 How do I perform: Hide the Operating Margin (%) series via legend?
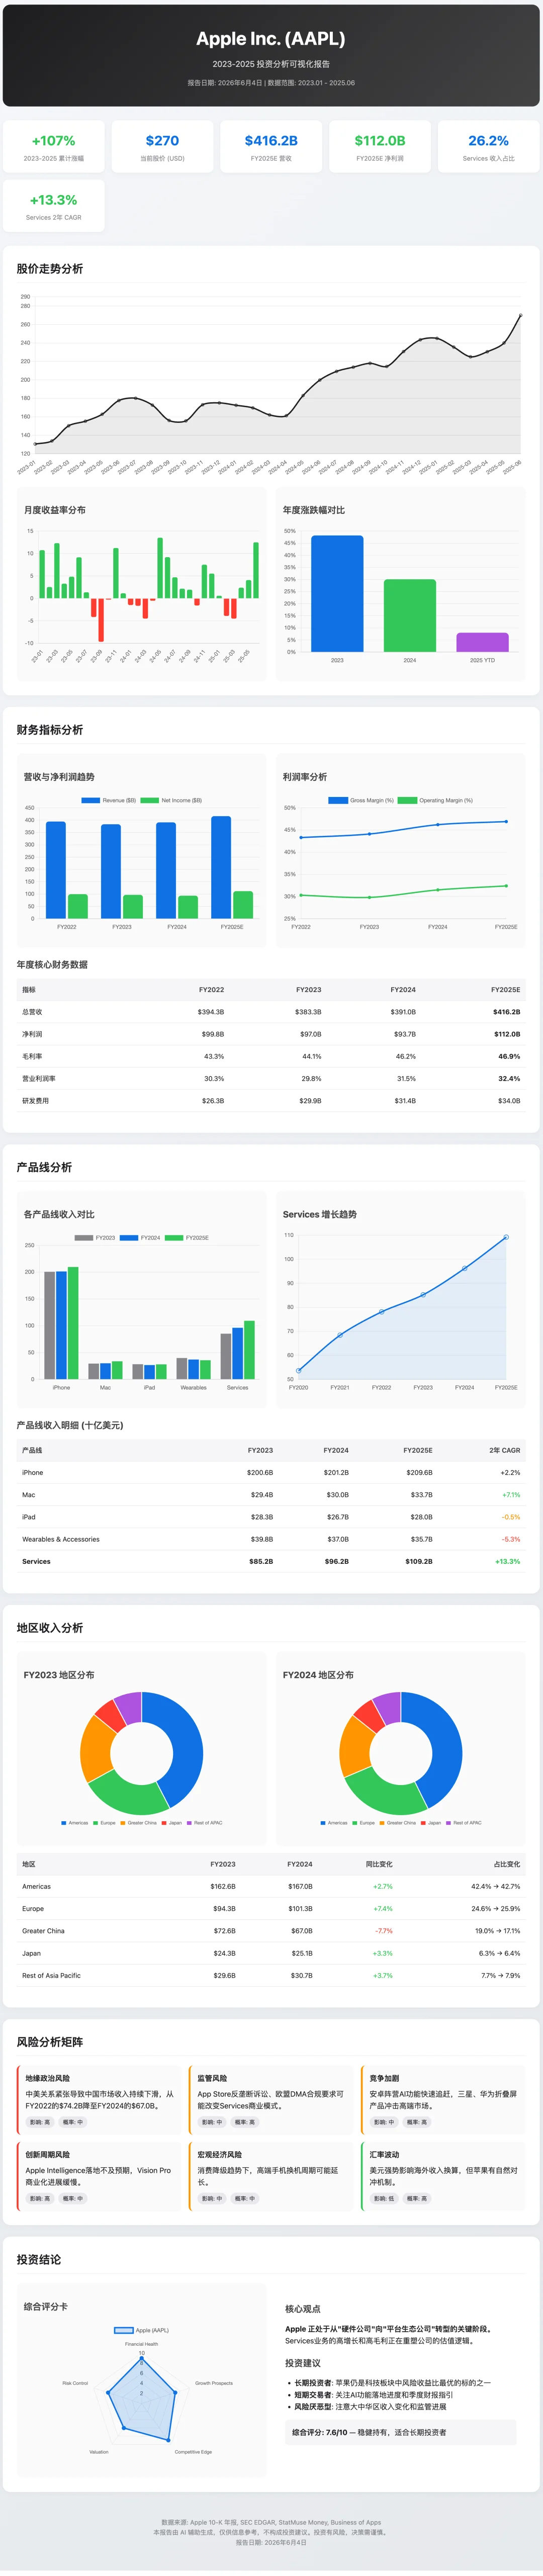coord(436,800)
